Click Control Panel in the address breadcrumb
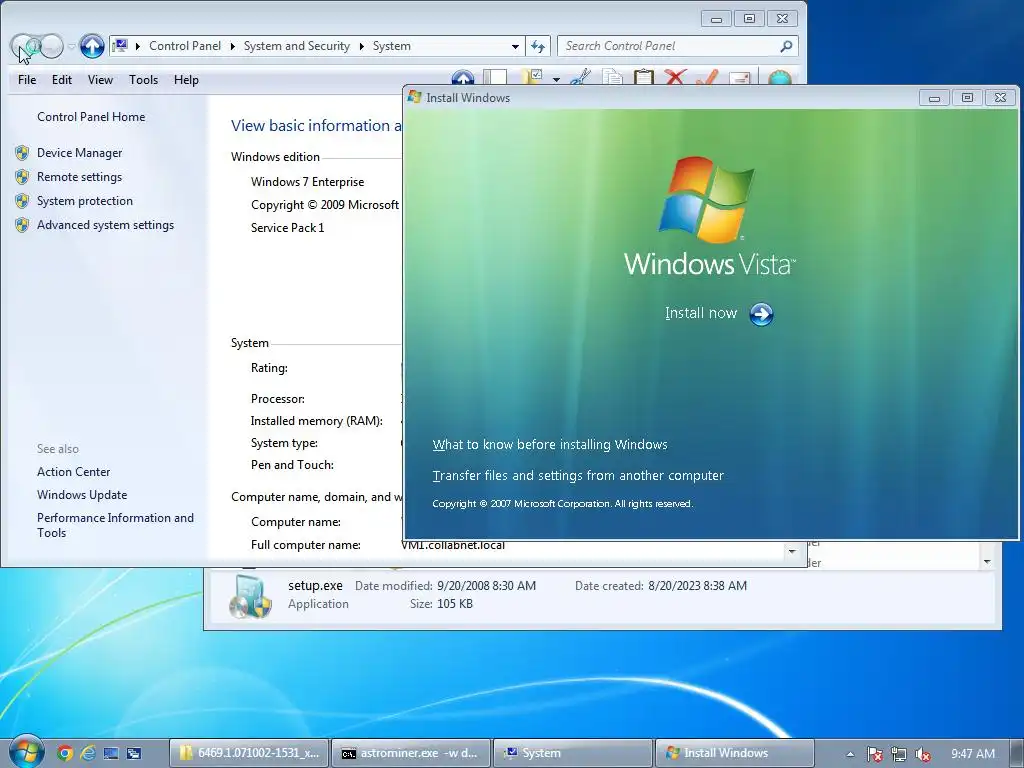1024x768 pixels. pyautogui.click(x=185, y=46)
